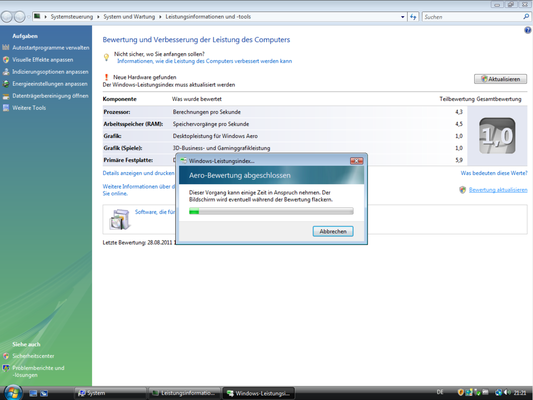Click the switch windows quick launch icon
This screenshot has width=533, height=400.
(44, 393)
